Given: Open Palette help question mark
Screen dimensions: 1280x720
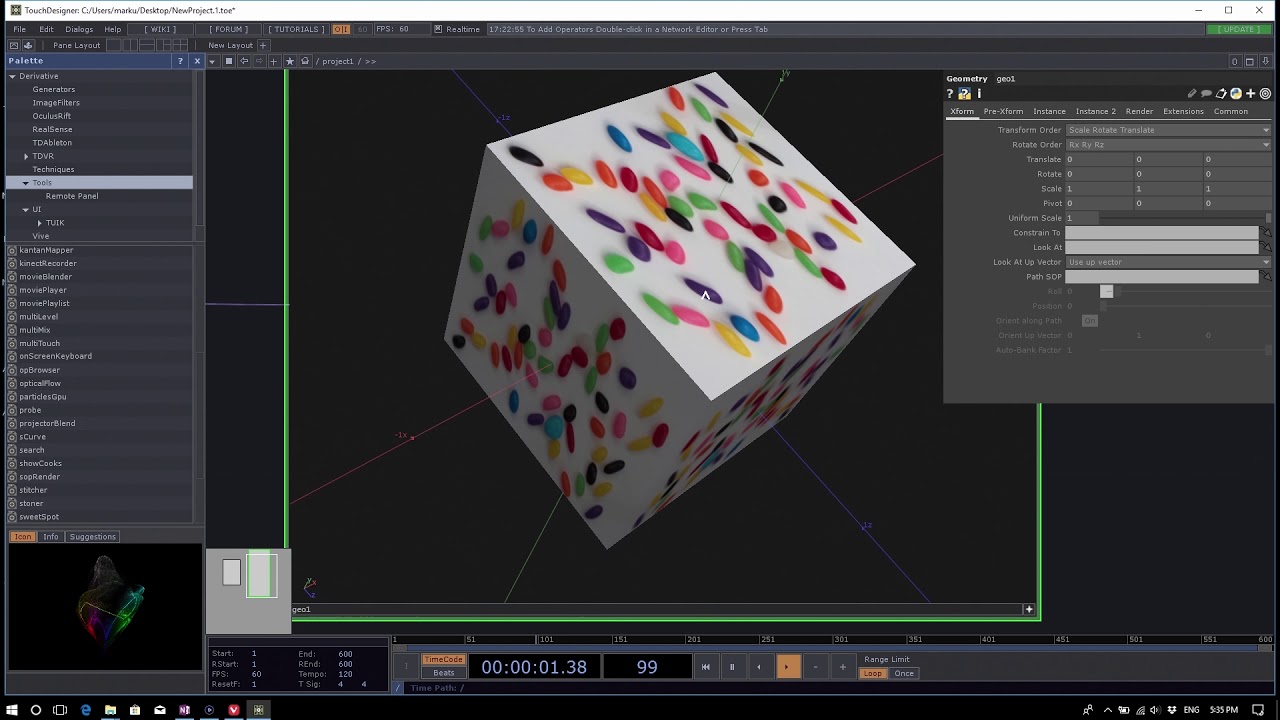Looking at the screenshot, I should click(x=180, y=61).
